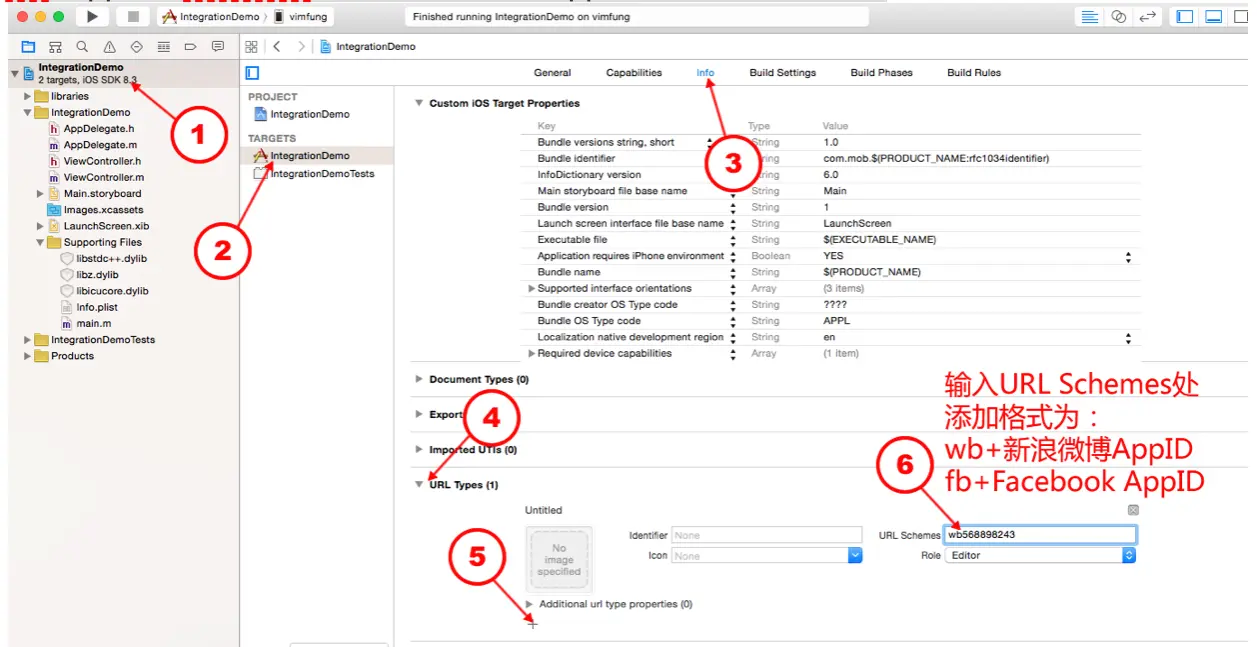This screenshot has height=647, width=1257.
Task: Expand the Products group
Action: click(x=28, y=356)
